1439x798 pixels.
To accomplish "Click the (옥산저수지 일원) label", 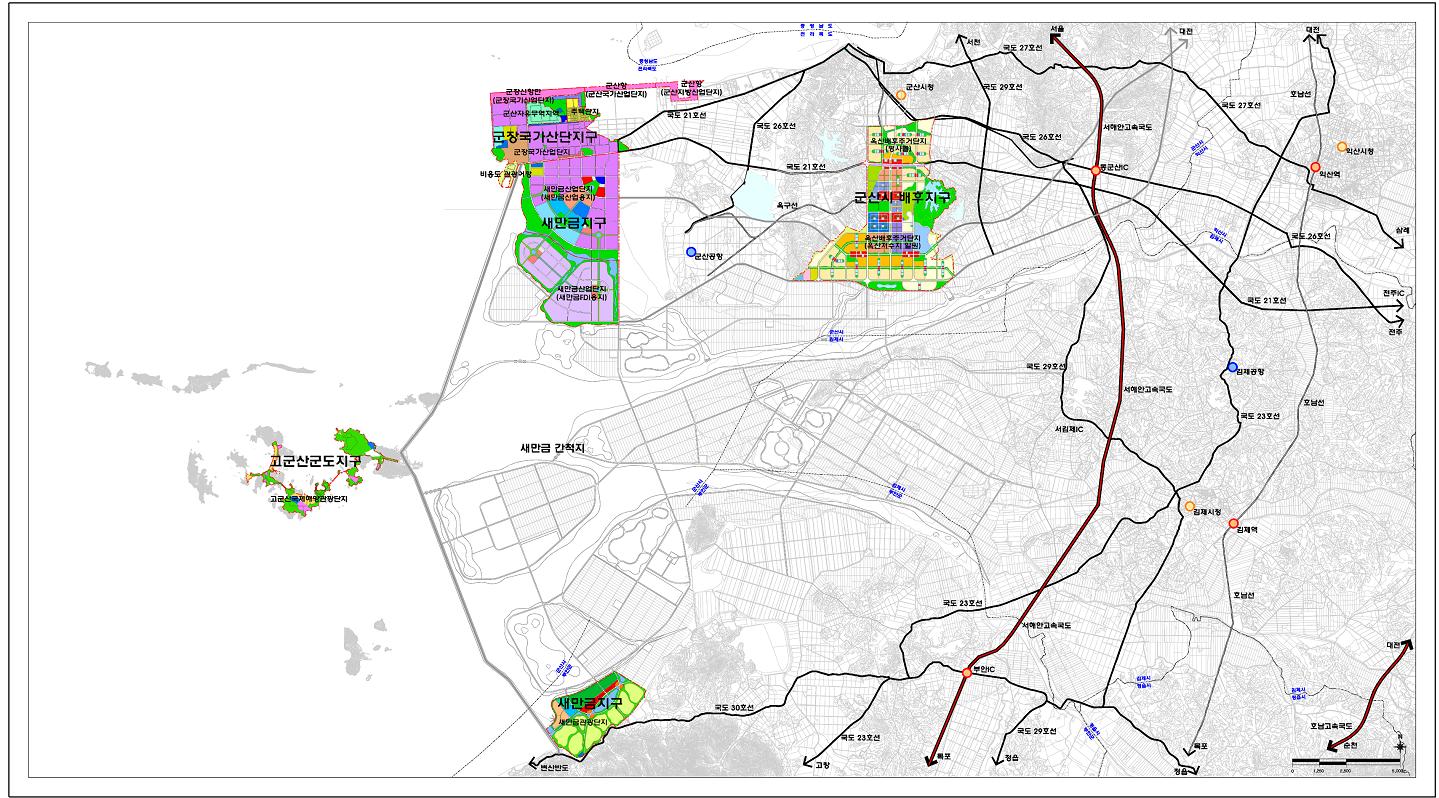I will pyautogui.click(x=892, y=245).
